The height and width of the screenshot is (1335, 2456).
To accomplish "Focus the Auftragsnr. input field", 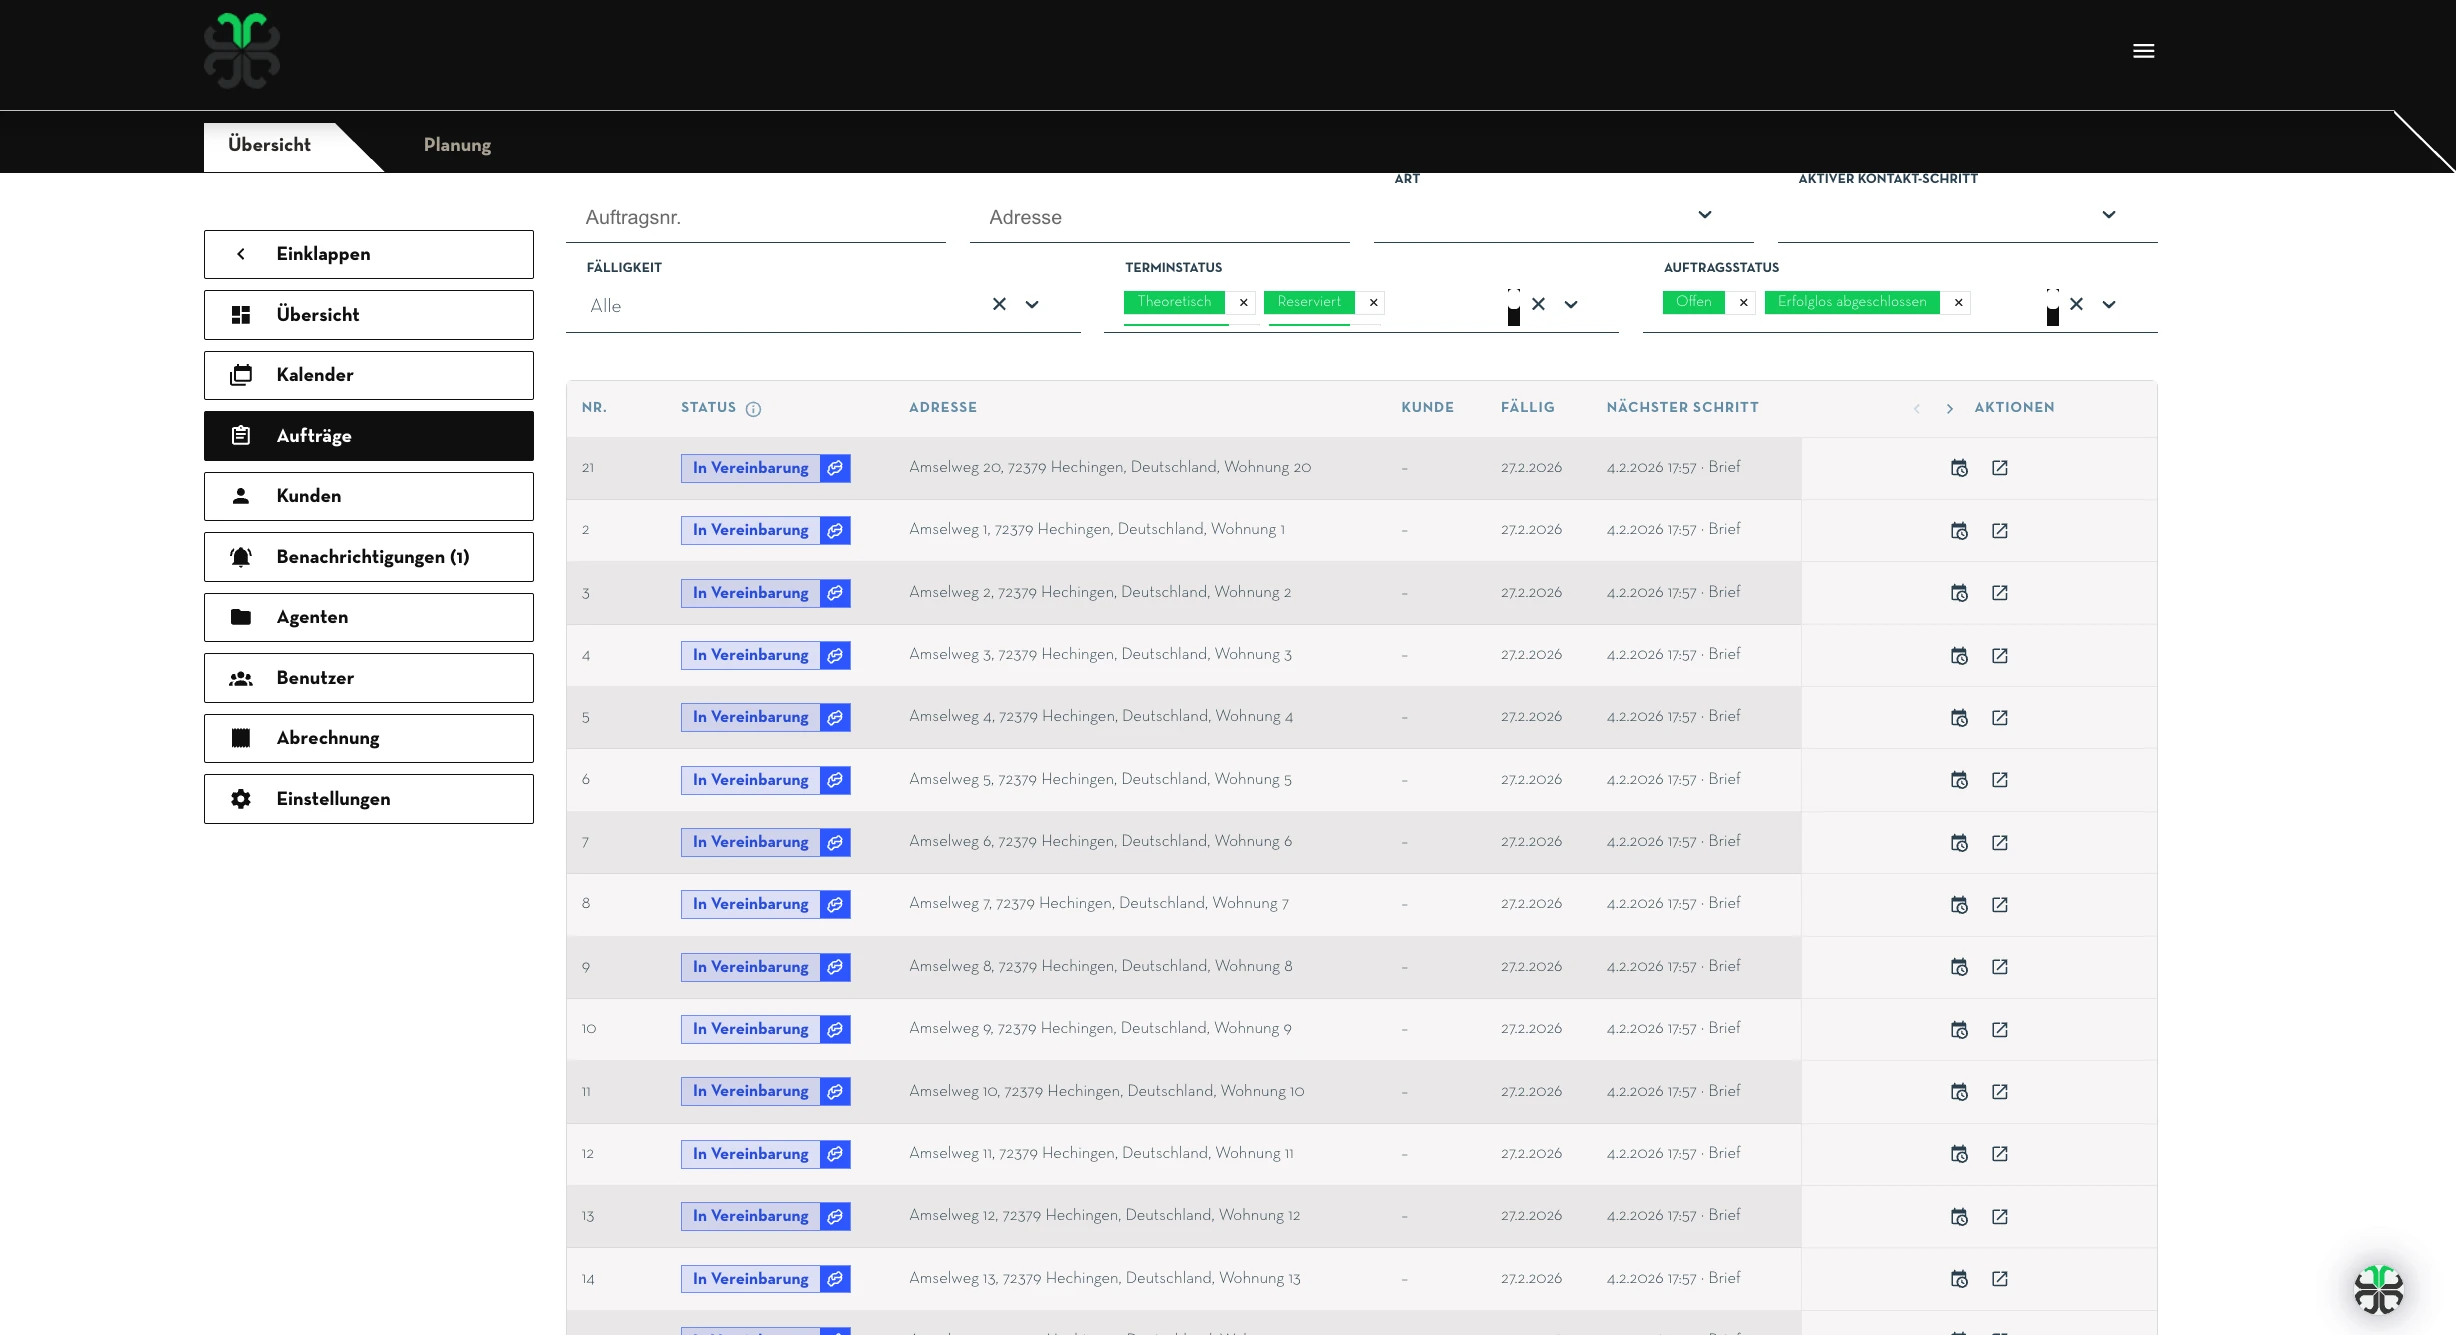I will coord(755,218).
